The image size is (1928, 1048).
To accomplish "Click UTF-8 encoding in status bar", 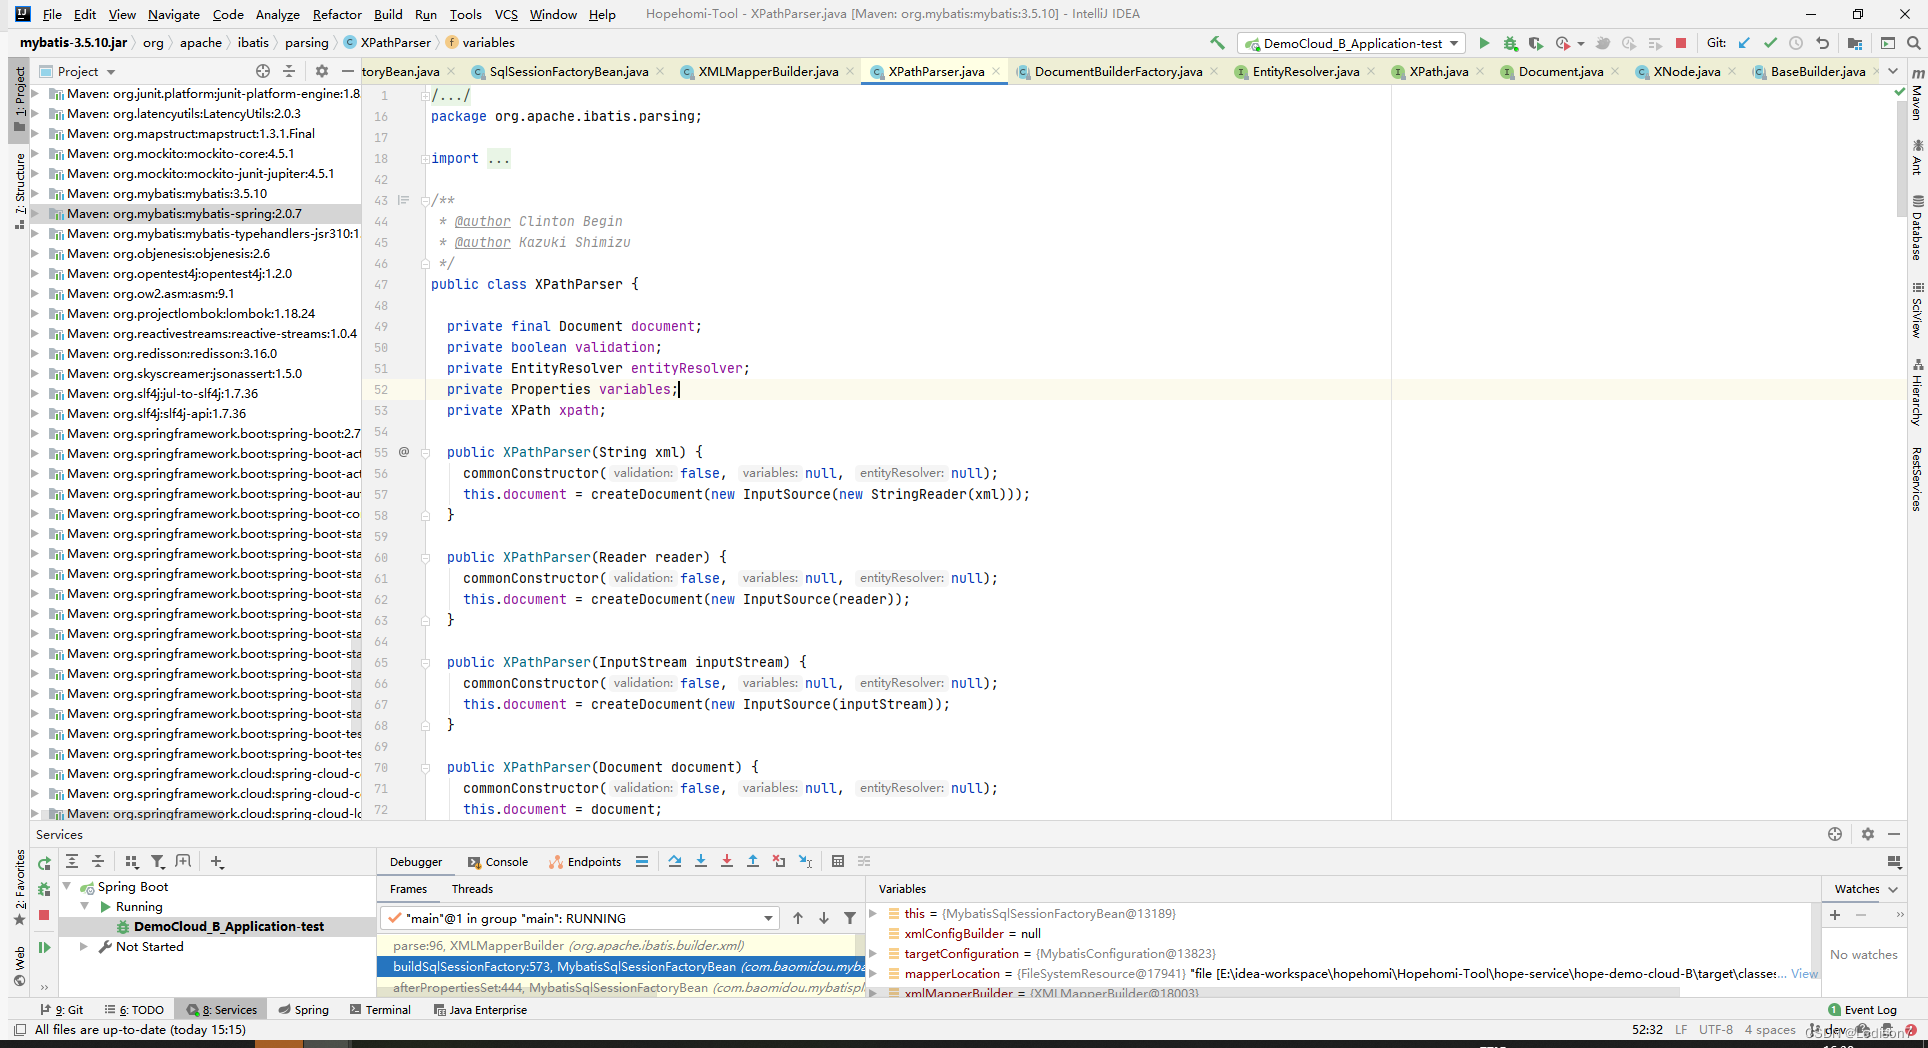I will [x=1715, y=1030].
